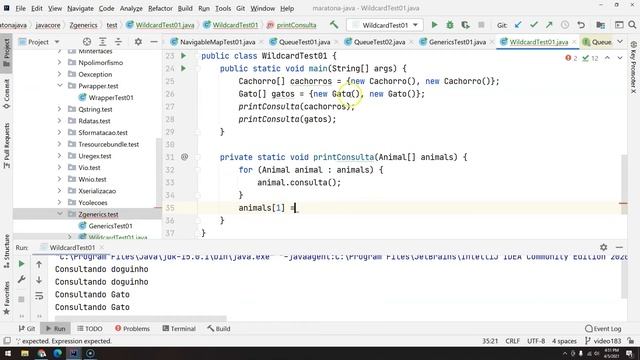Open the TODO tool window

point(89,329)
